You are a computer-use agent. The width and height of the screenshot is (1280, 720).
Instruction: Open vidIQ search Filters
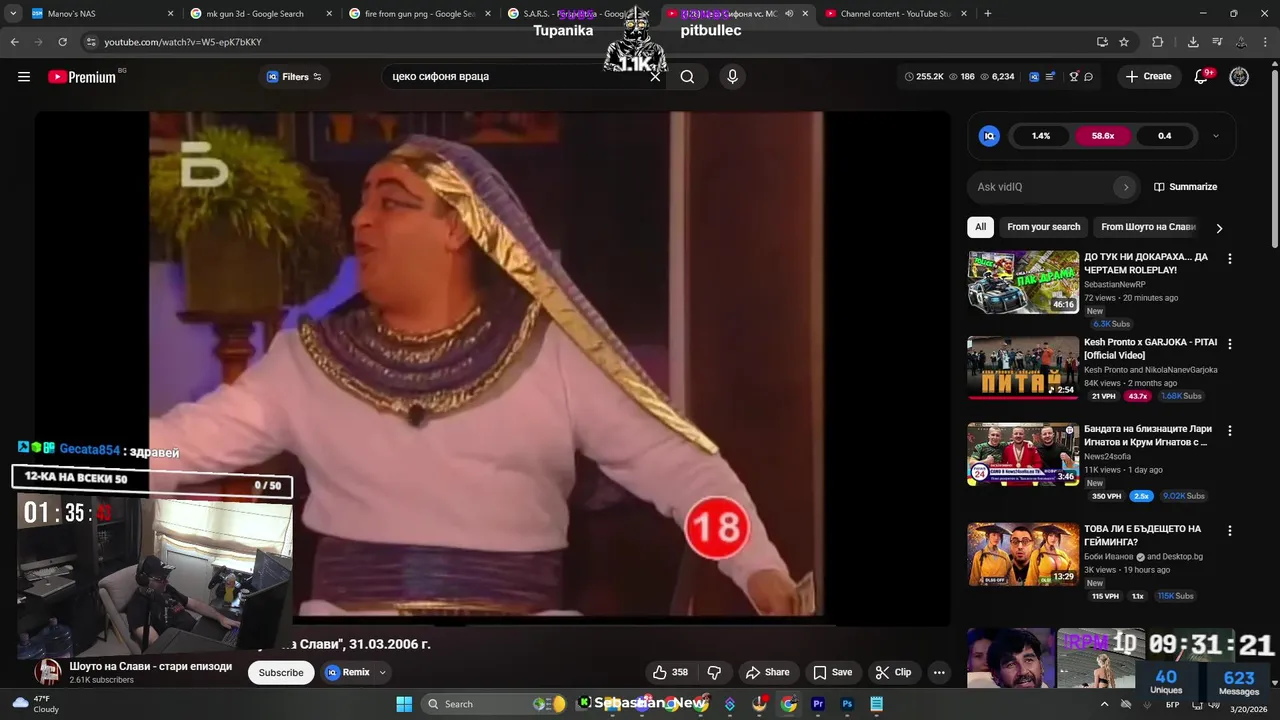(294, 77)
